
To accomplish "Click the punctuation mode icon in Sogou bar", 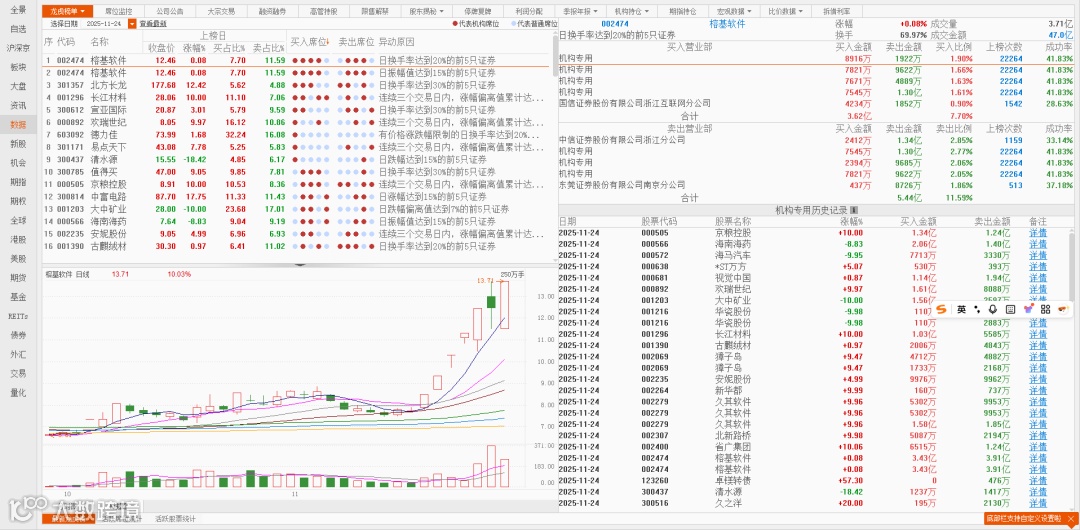I will 977,309.
